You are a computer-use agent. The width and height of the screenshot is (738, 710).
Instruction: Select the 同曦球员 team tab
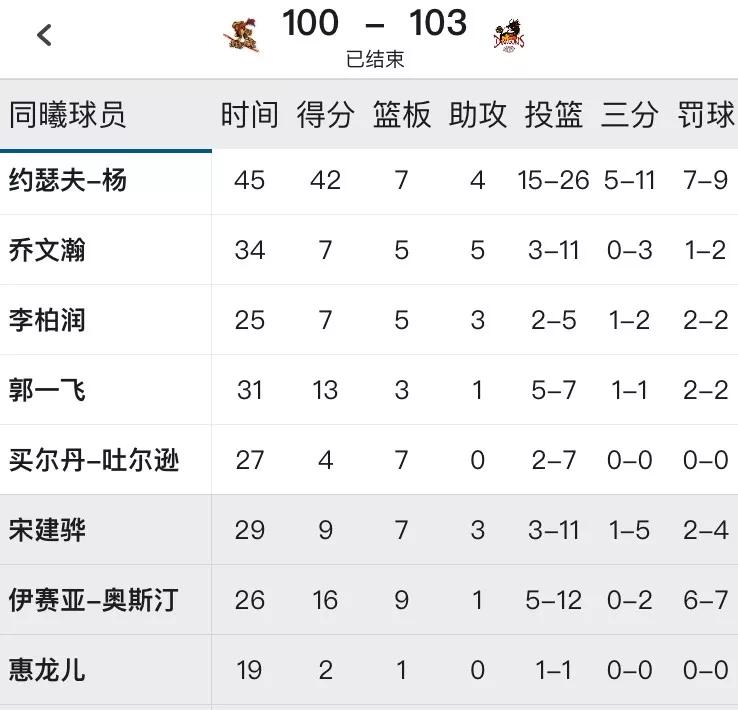click(67, 114)
